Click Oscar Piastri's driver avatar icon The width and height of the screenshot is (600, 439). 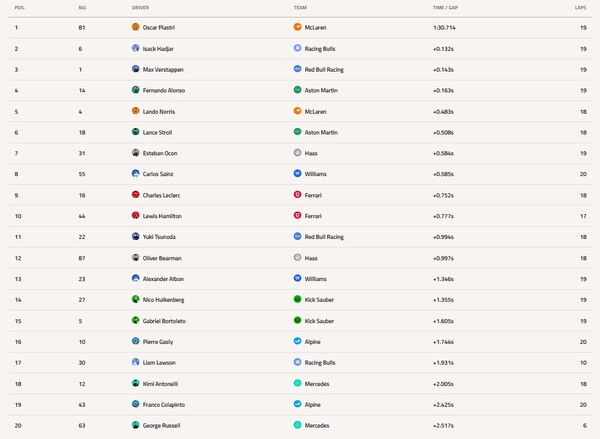tap(136, 27)
